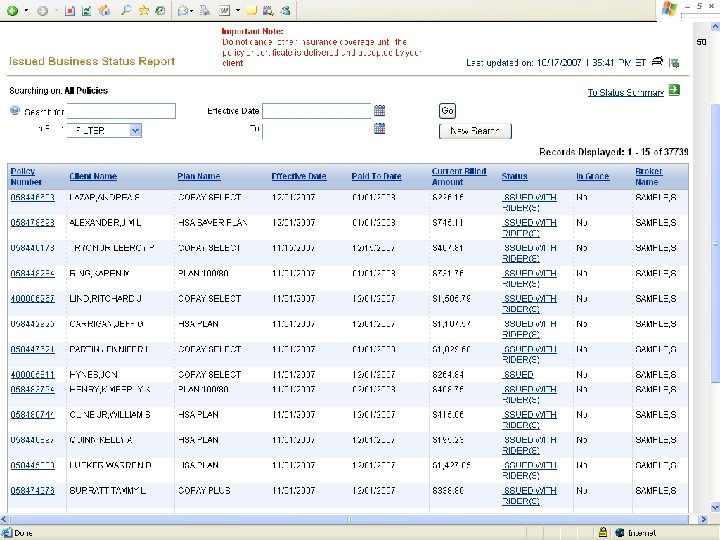Open the Favorites star icon

pyautogui.click(x=144, y=10)
